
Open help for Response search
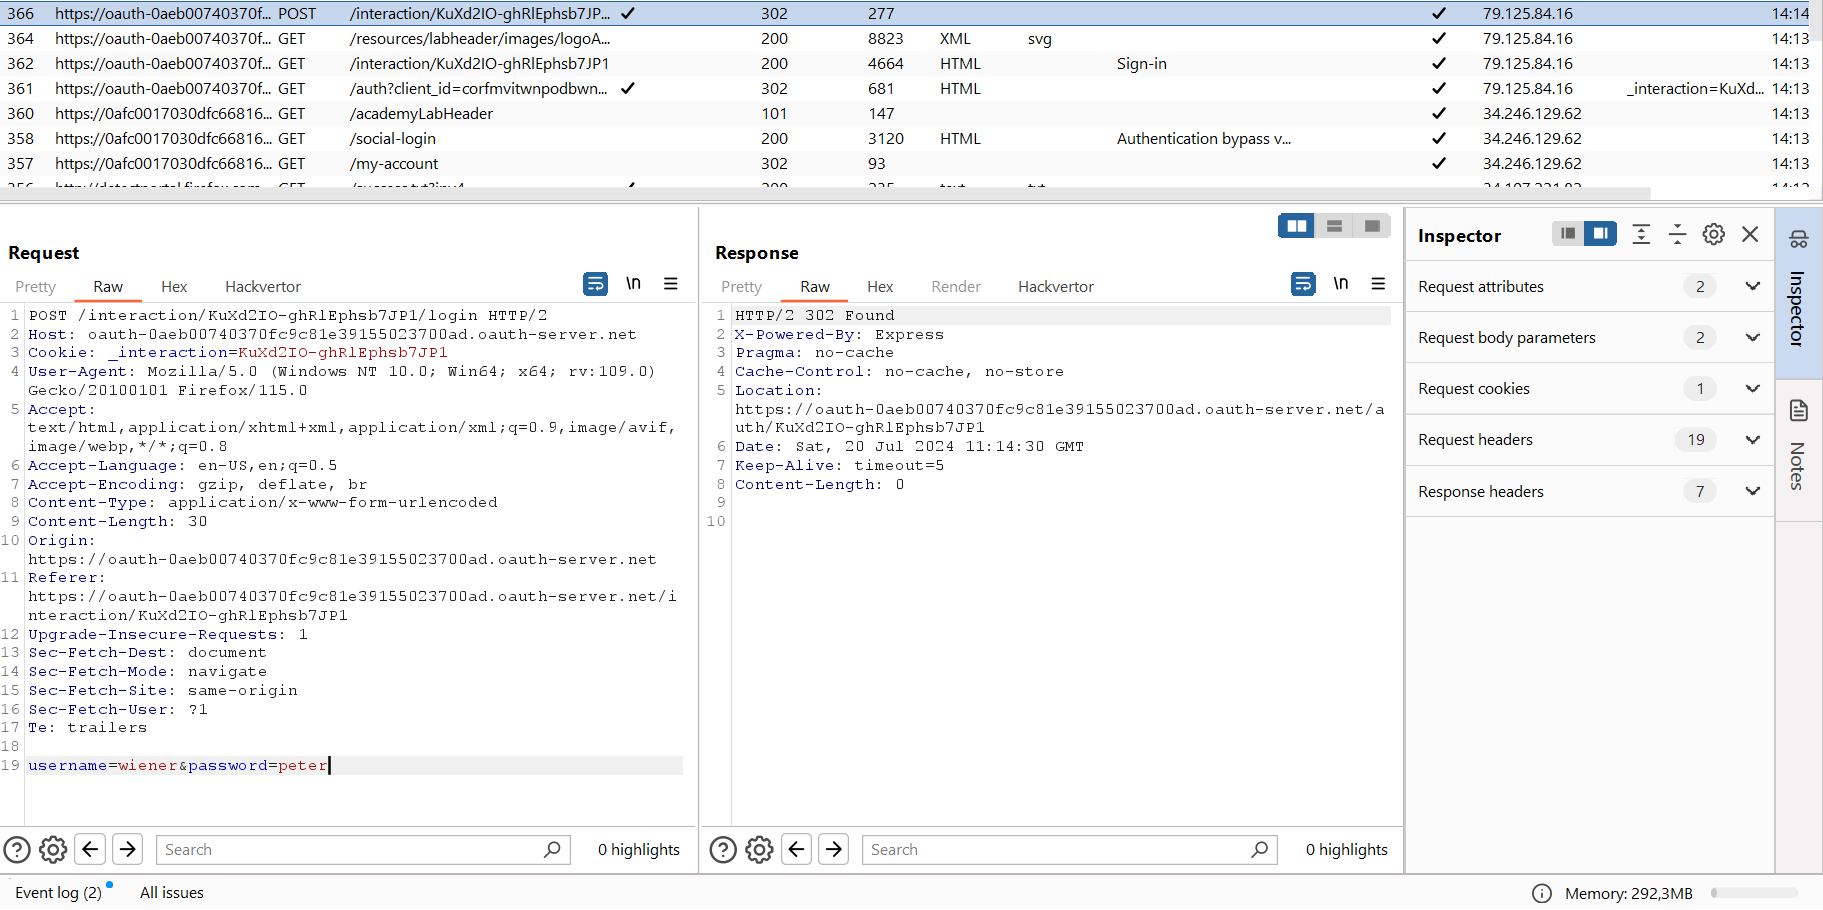723,850
